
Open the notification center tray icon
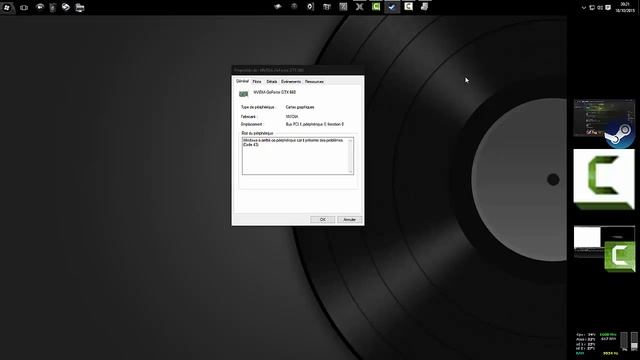coord(608,7)
